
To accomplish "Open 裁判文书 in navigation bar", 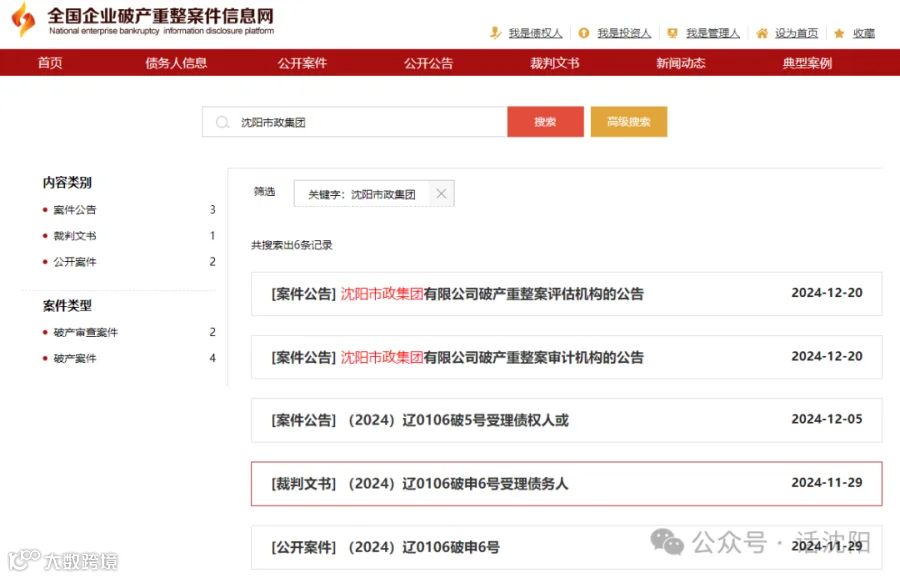I will pos(554,63).
